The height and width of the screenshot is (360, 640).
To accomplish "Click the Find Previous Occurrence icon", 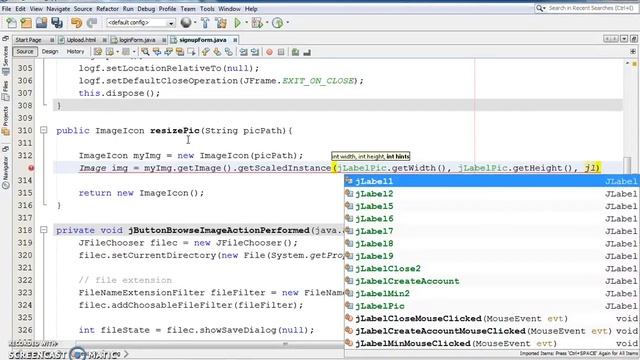I will (x=157, y=52).
